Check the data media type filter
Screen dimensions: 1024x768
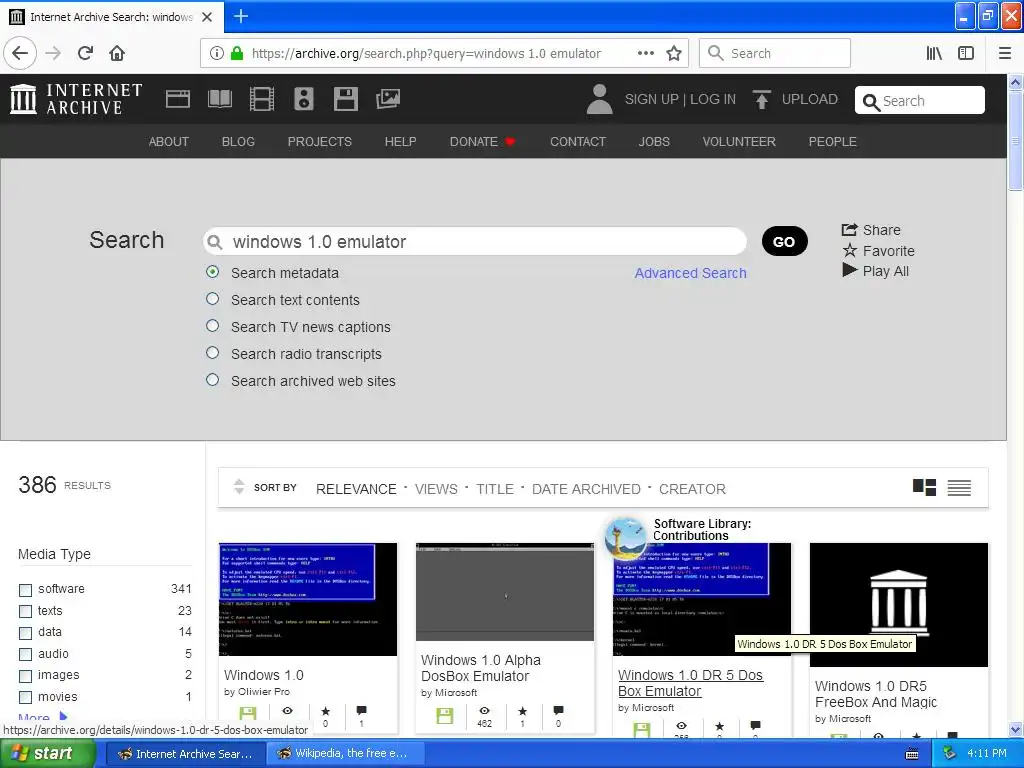point(25,633)
